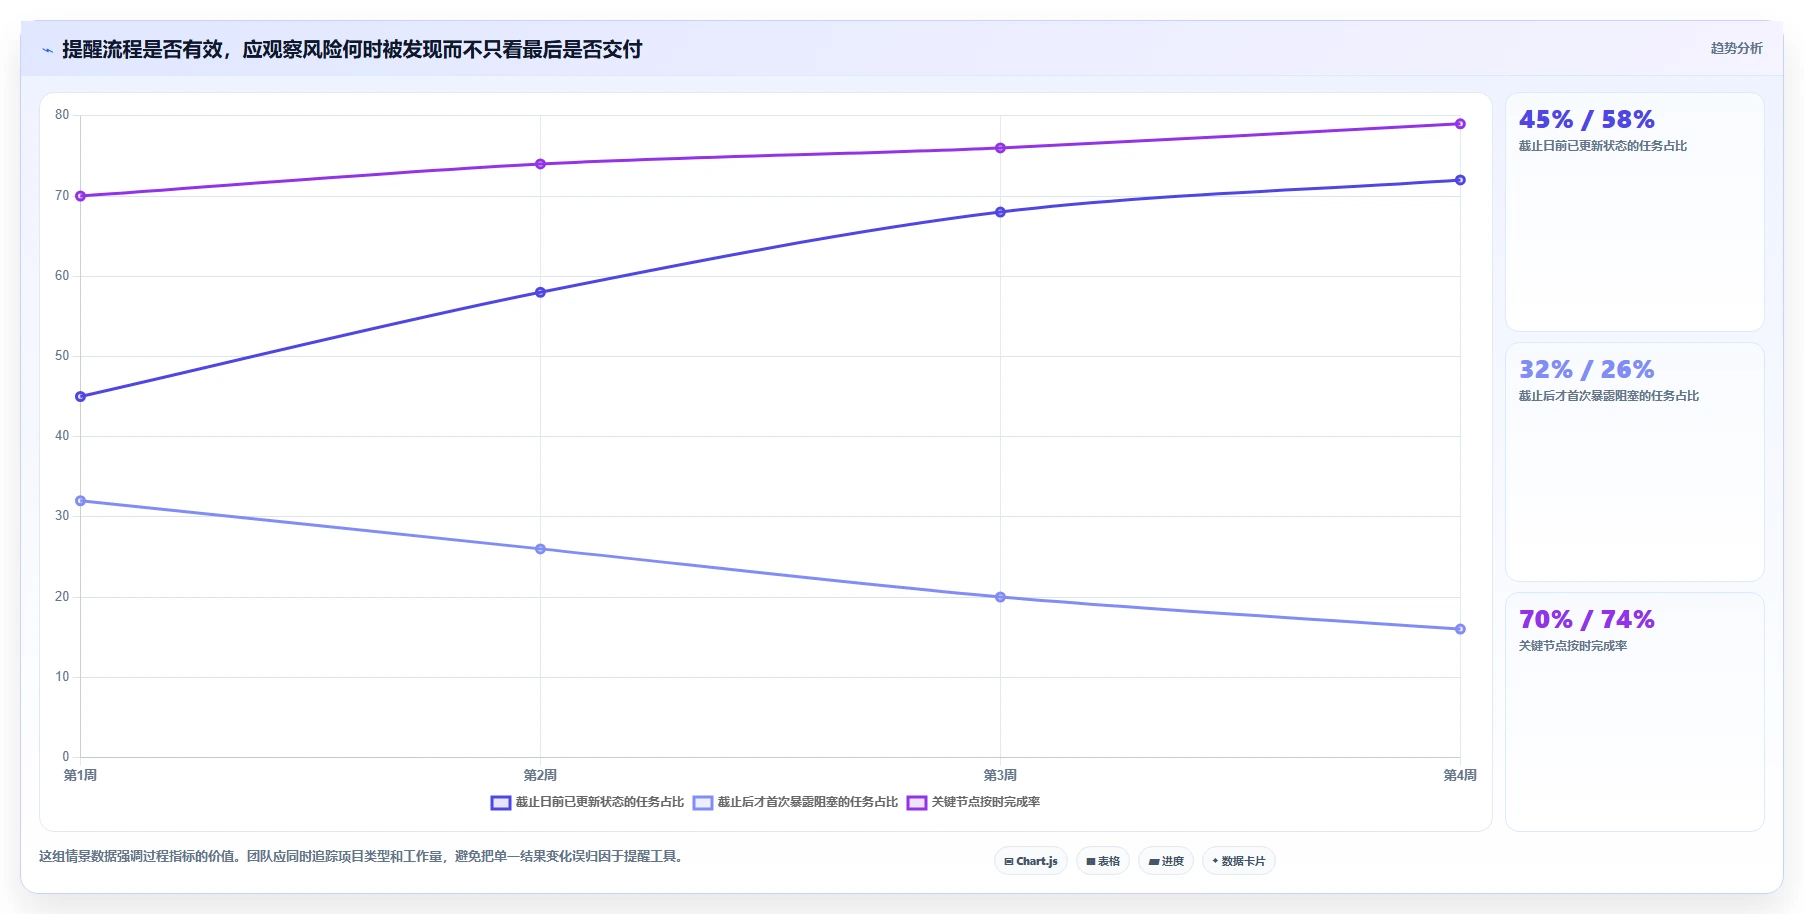Click the 第4周 point at 16 on light blue line
Viewport: 1804px width, 914px height.
coord(1460,629)
